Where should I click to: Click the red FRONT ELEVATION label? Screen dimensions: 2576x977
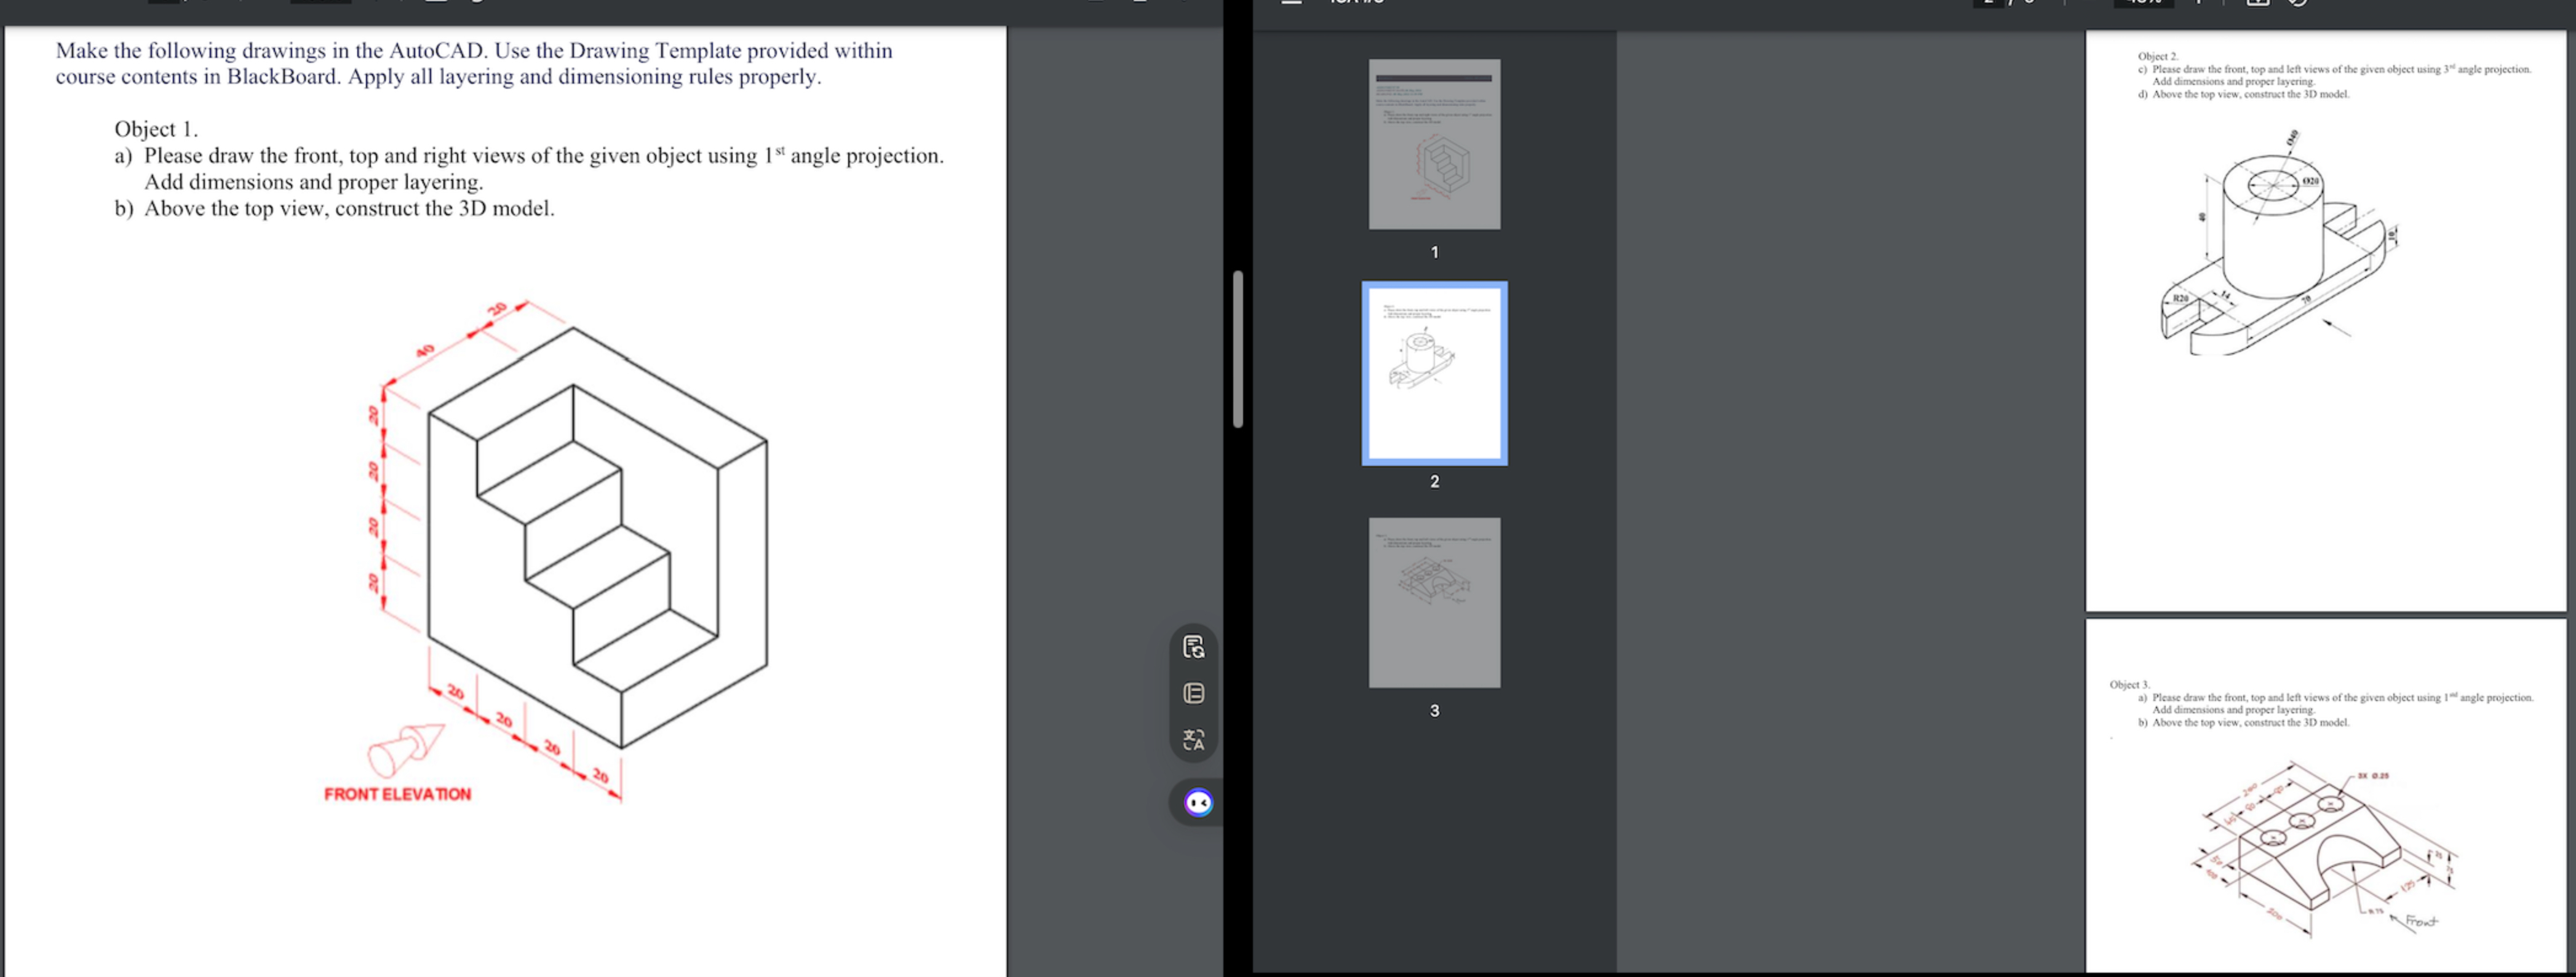tap(397, 794)
